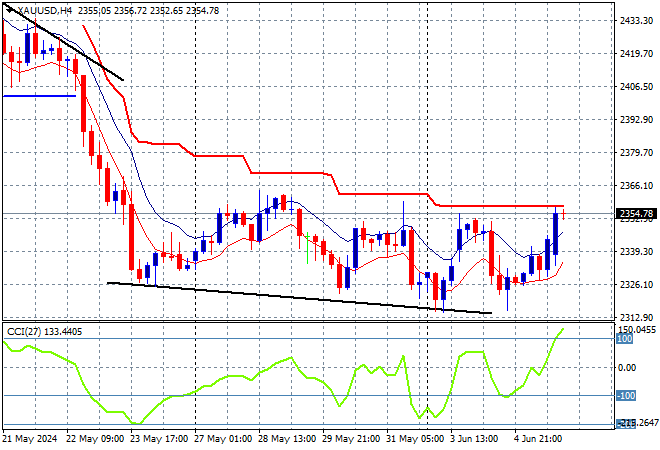Select the current price tag 2354.78

pos(636,214)
